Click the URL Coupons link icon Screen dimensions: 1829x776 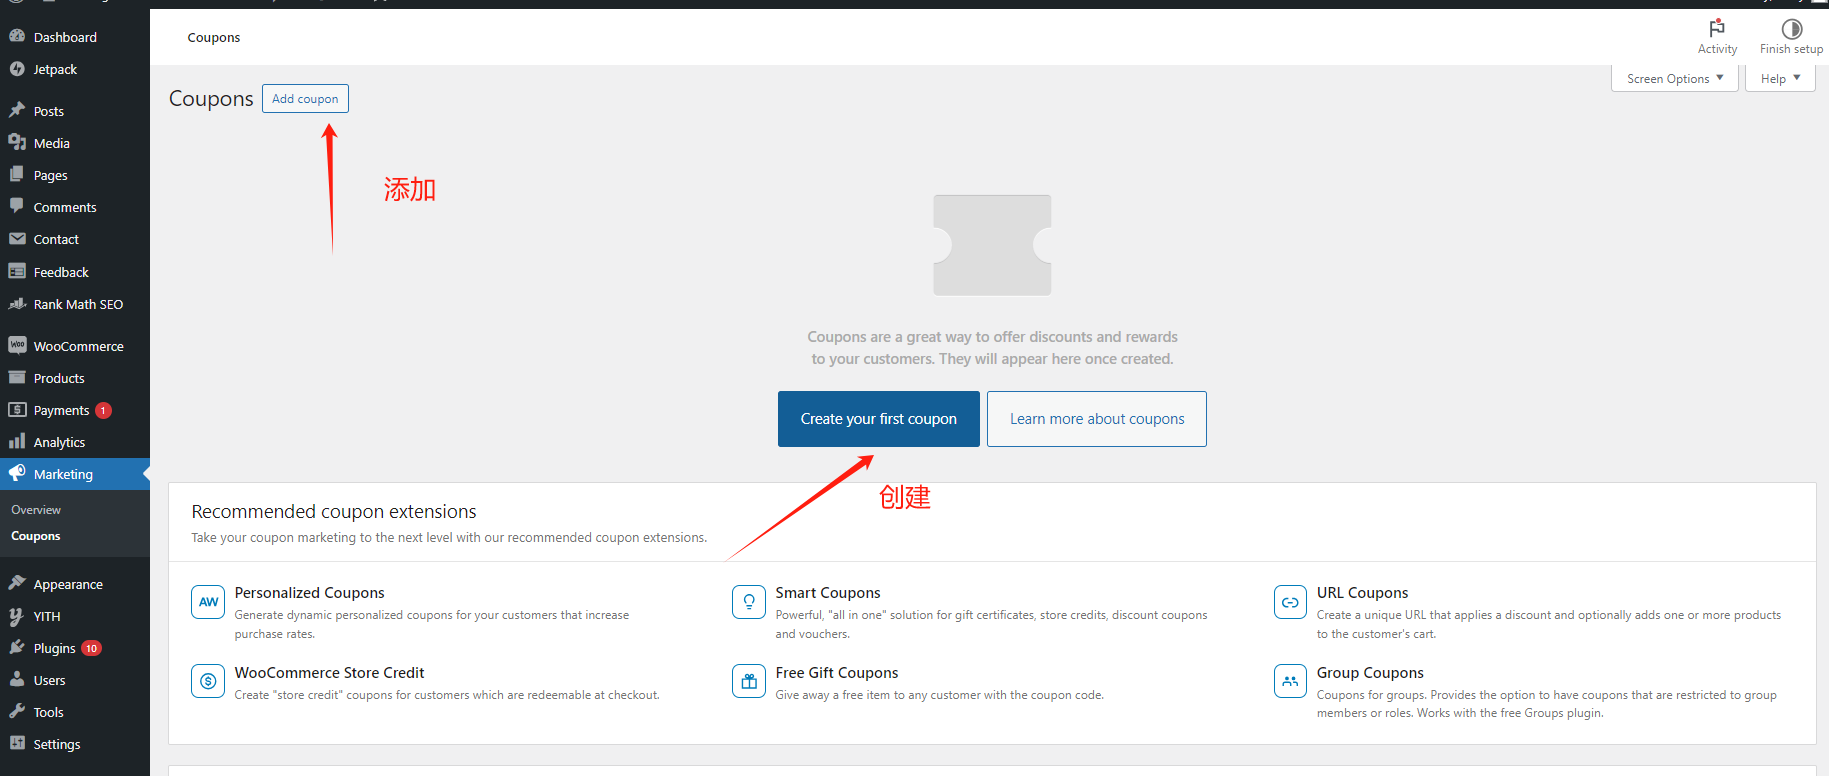[1290, 602]
